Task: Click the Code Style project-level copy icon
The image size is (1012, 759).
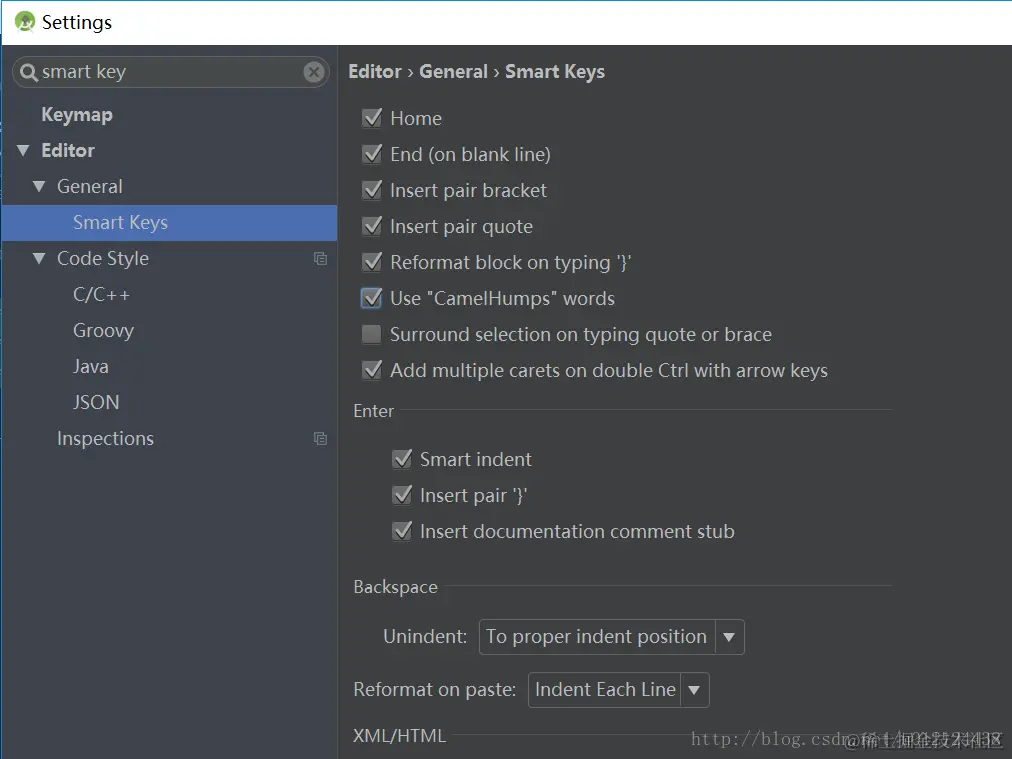Action: click(320, 259)
